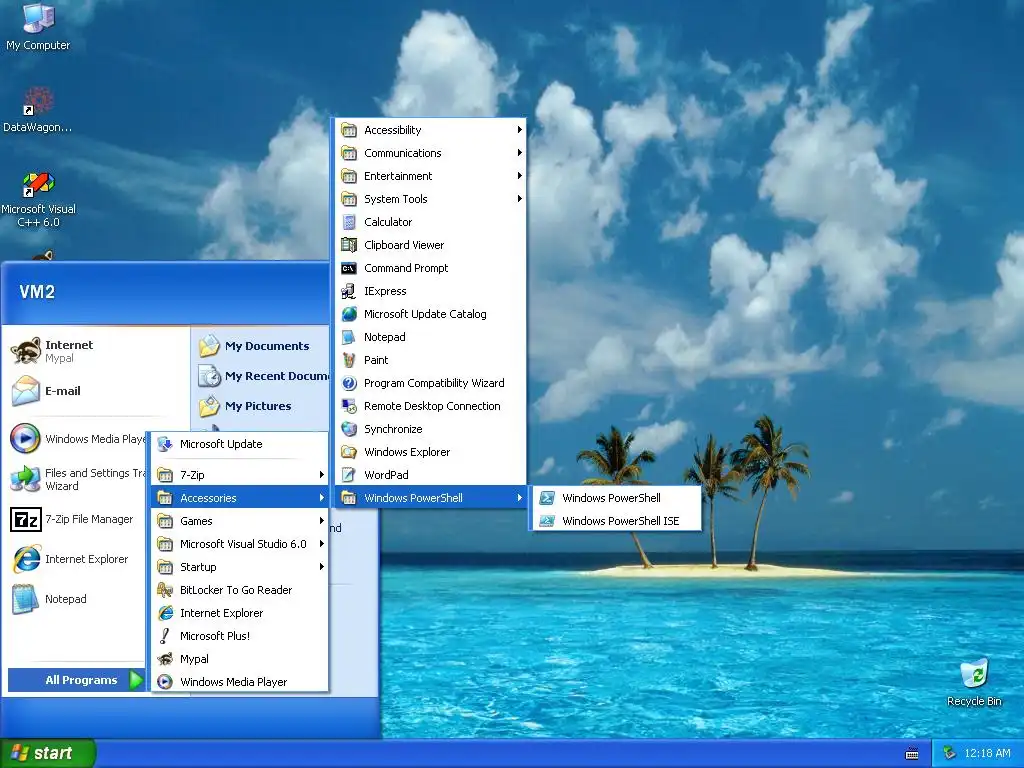Open Windows PowerShell ISE from submenu
The image size is (1024, 768).
[617, 520]
